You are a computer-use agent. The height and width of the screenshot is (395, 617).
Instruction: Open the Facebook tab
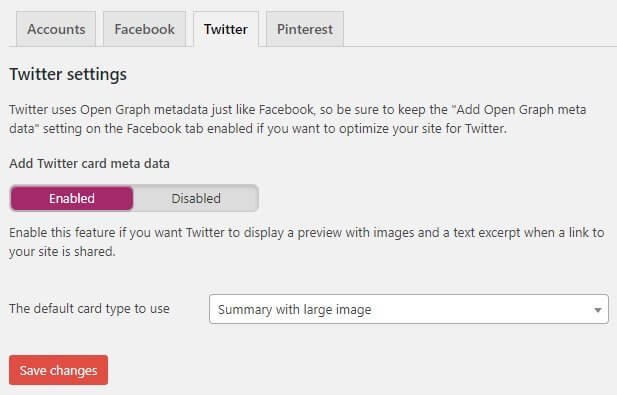(144, 29)
